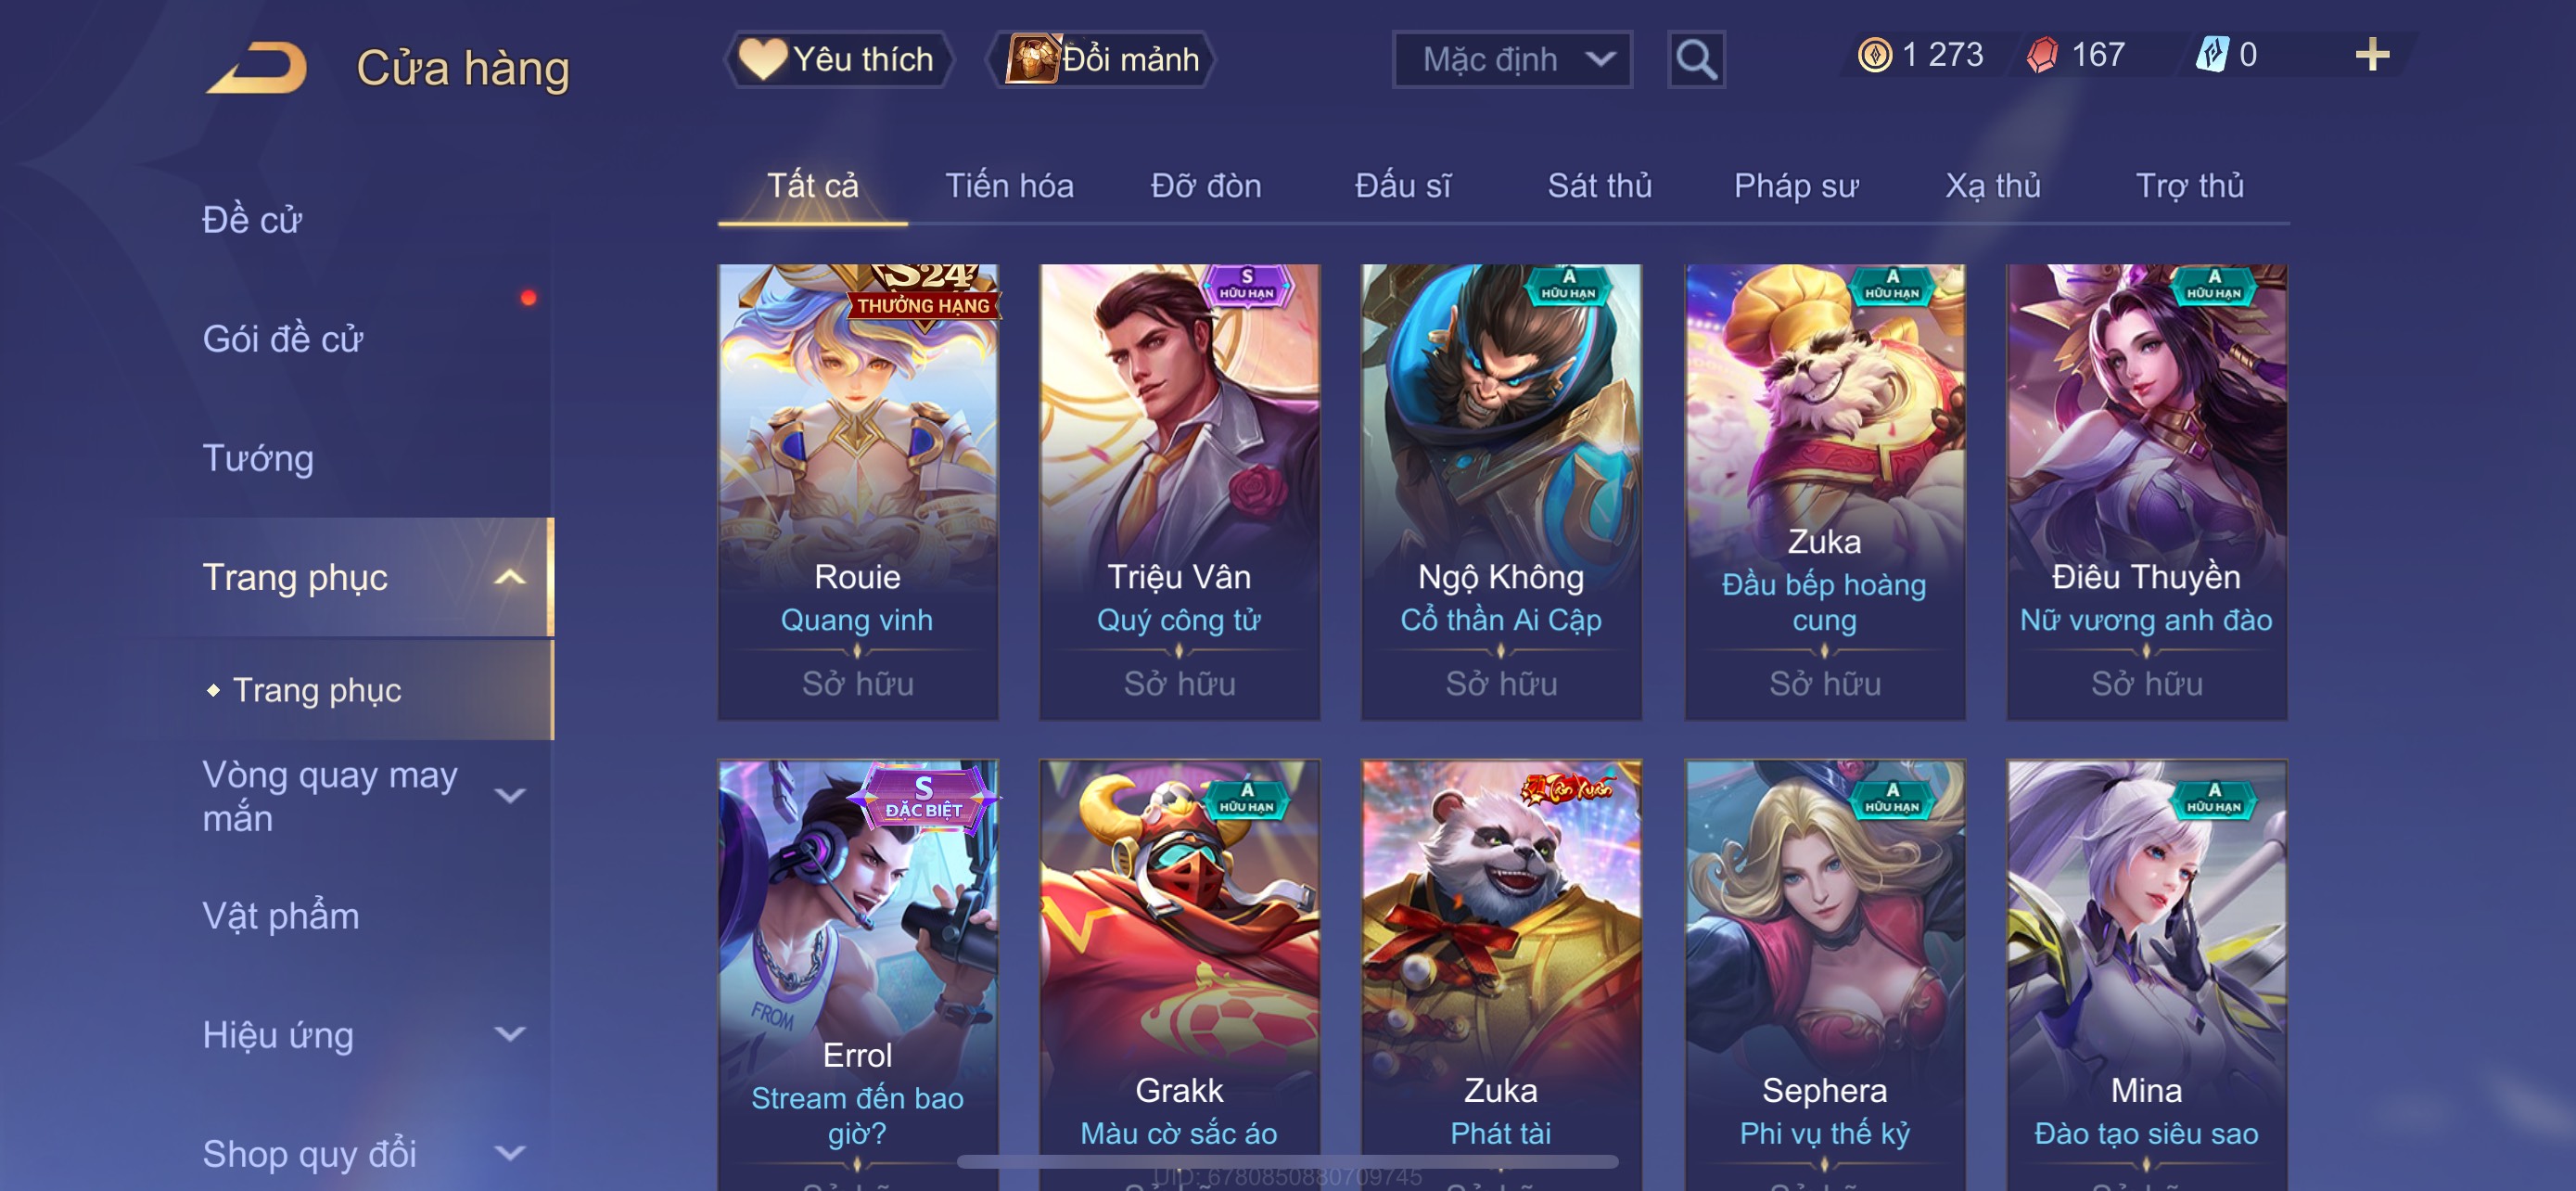
Task: Switch to the Sát thủ tab
Action: coord(1599,186)
